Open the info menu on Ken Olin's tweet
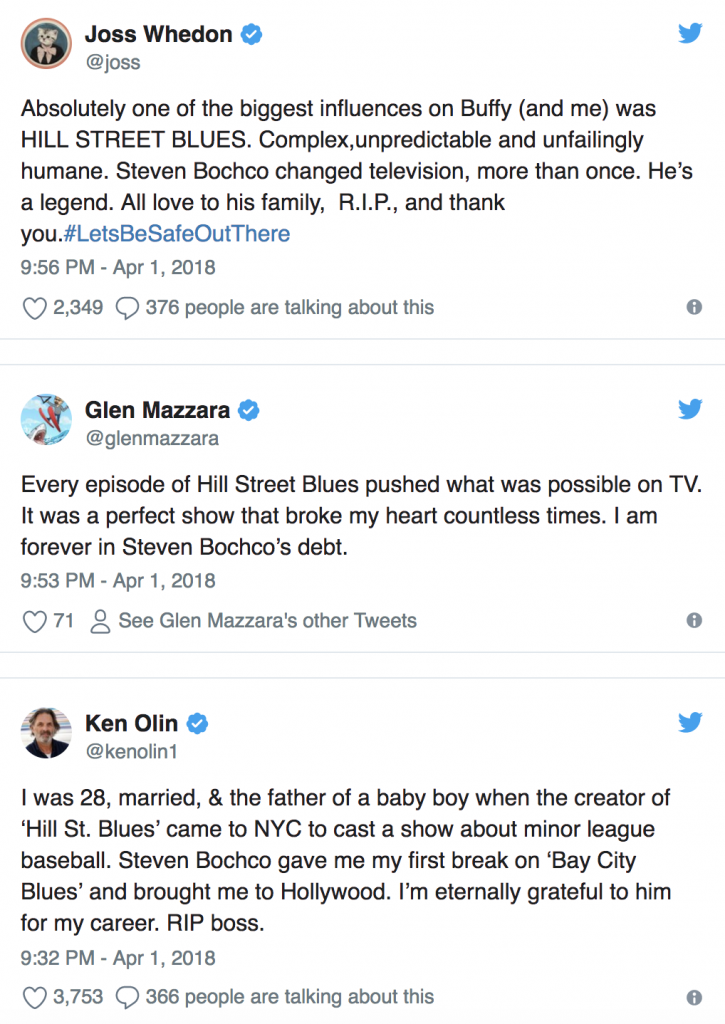725x1024 pixels. click(x=694, y=996)
